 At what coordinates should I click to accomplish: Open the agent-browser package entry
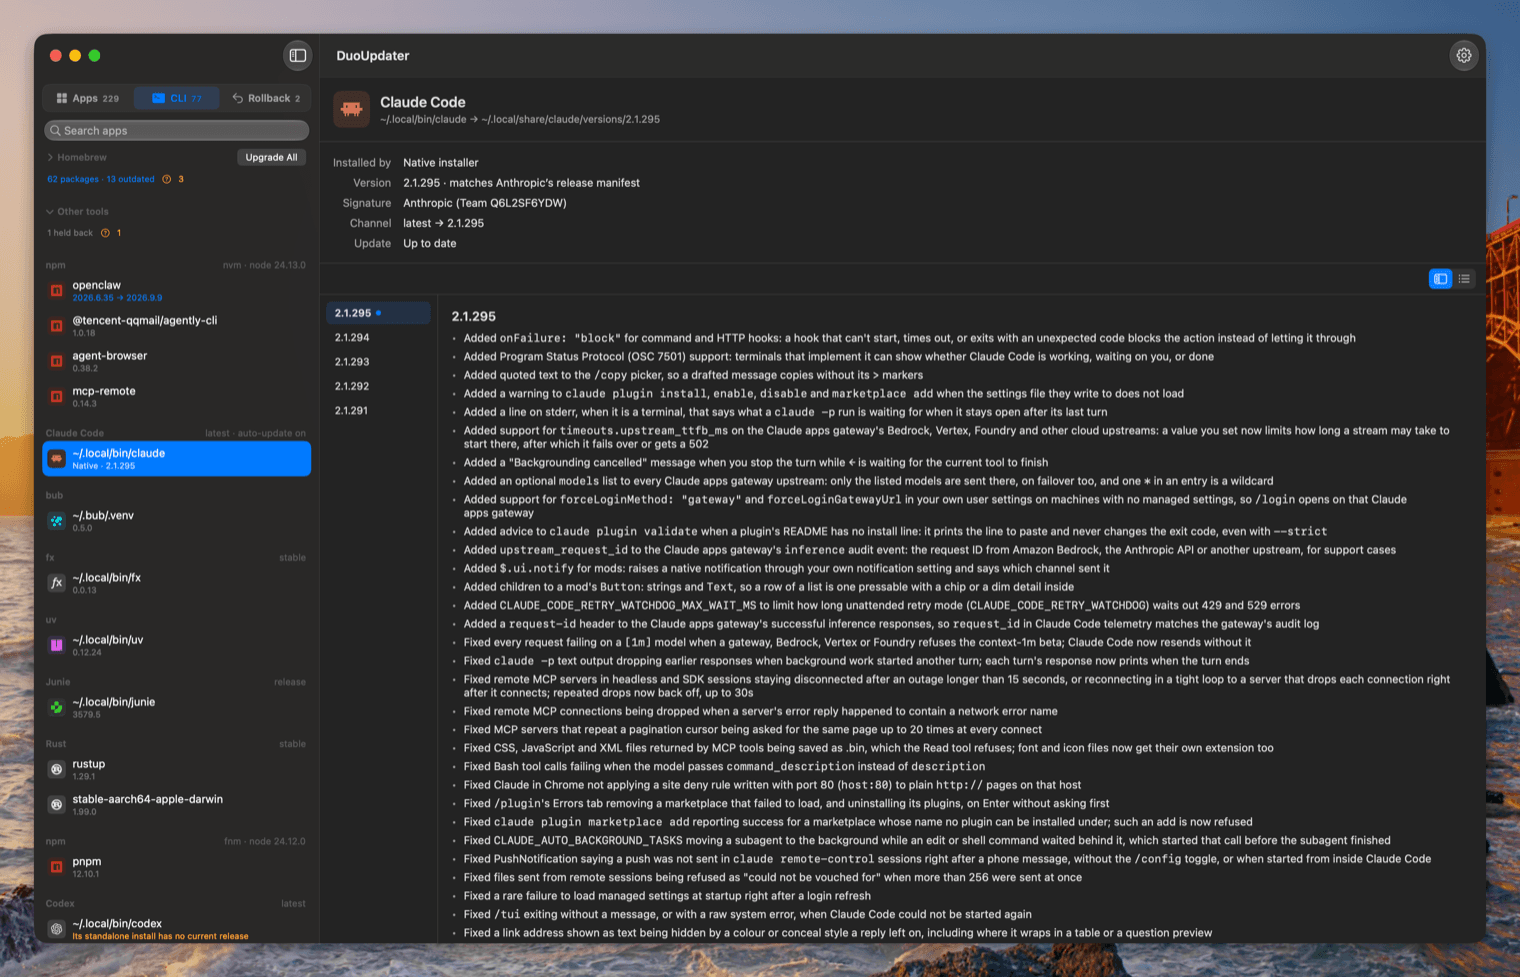[177, 361]
